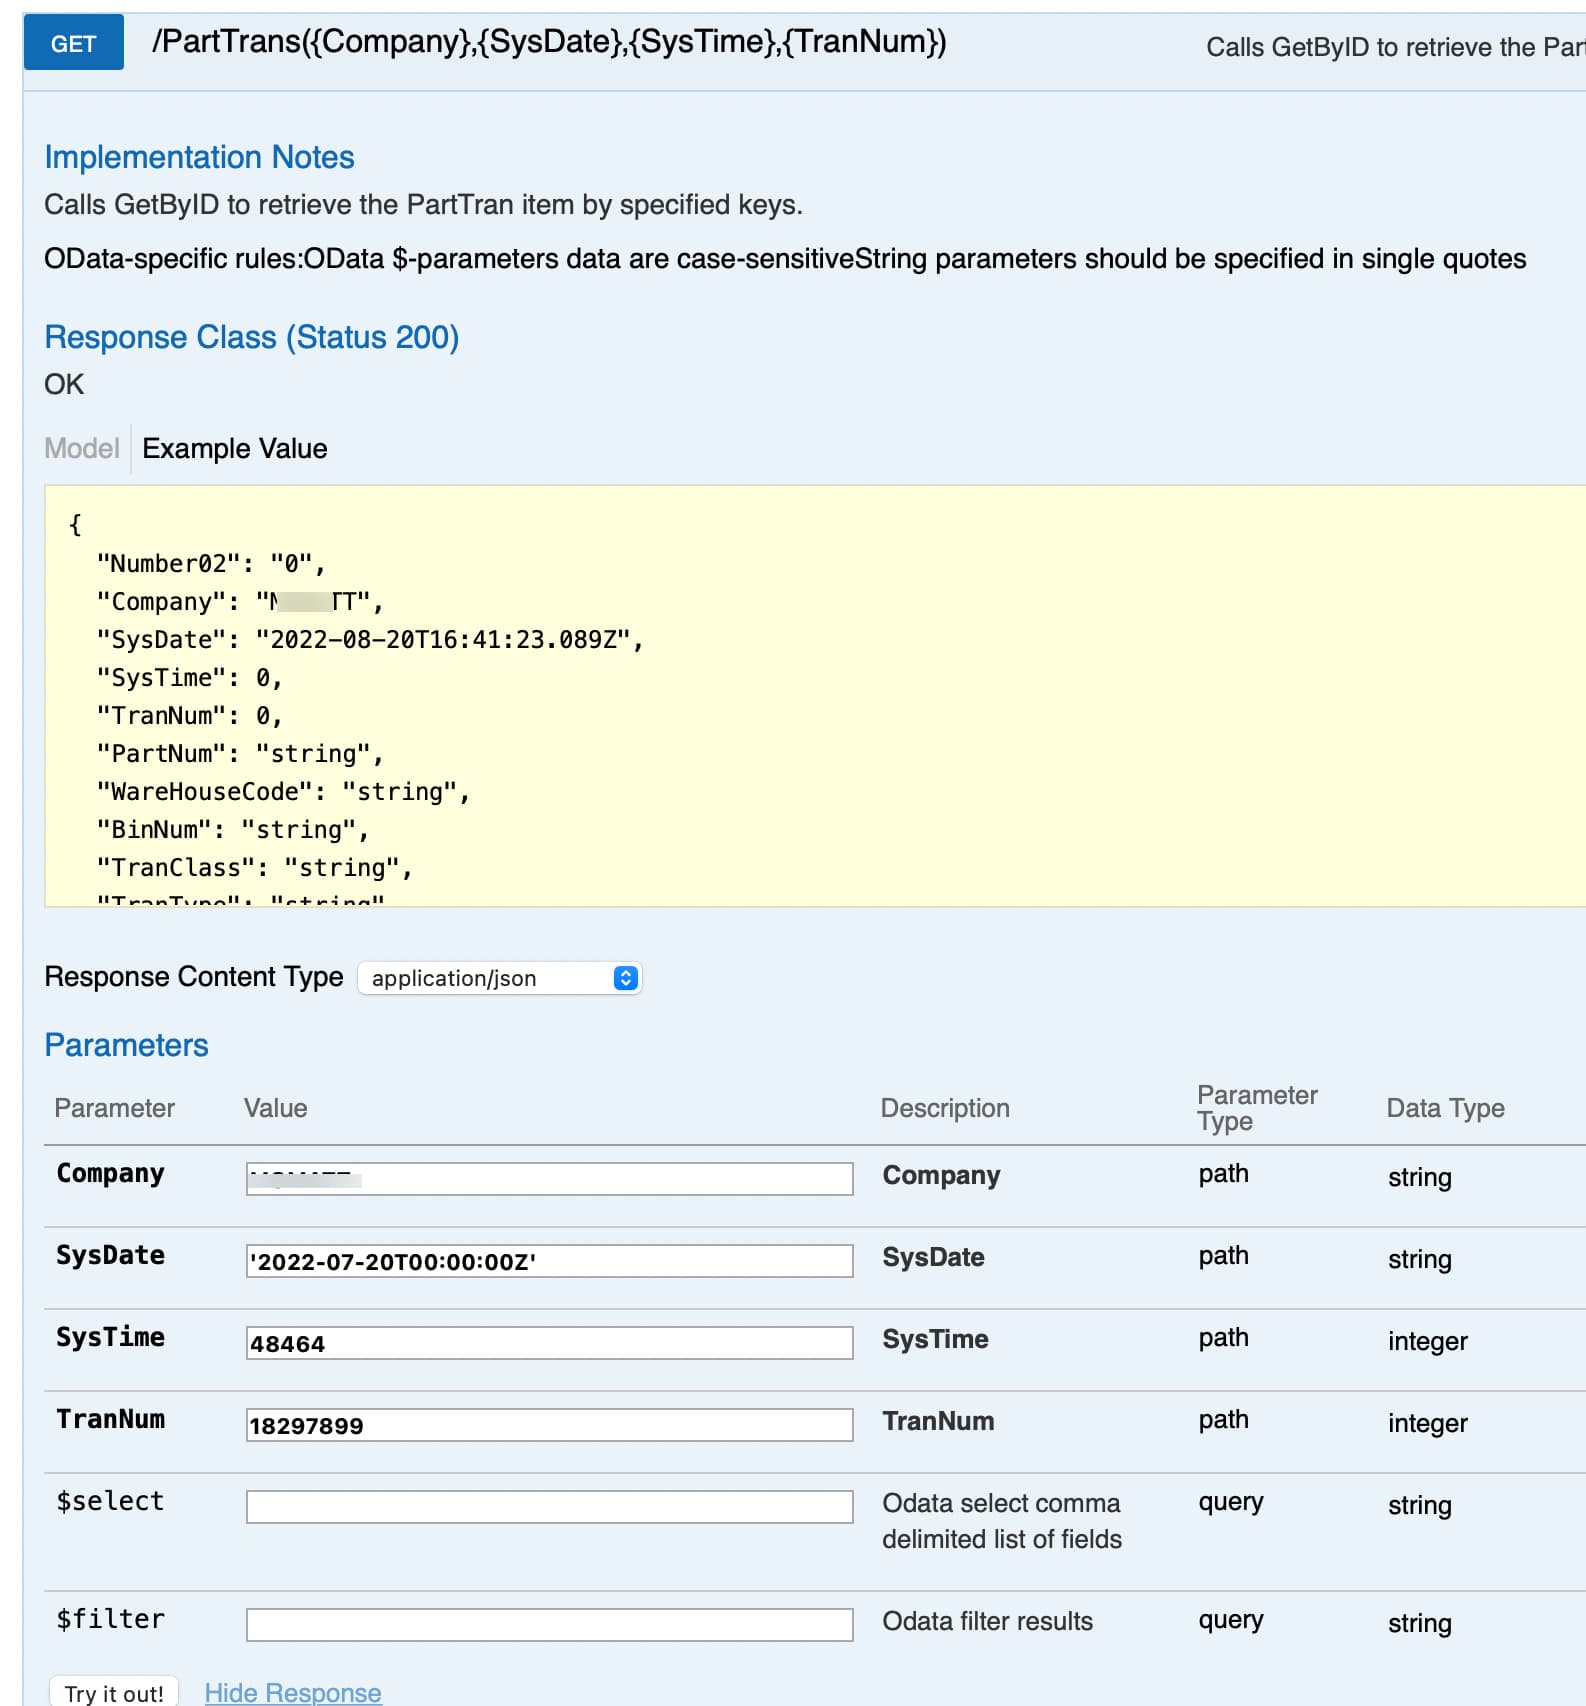Screen dimensions: 1586x1706
Task: Click the Company value input field
Action: [x=549, y=1178]
